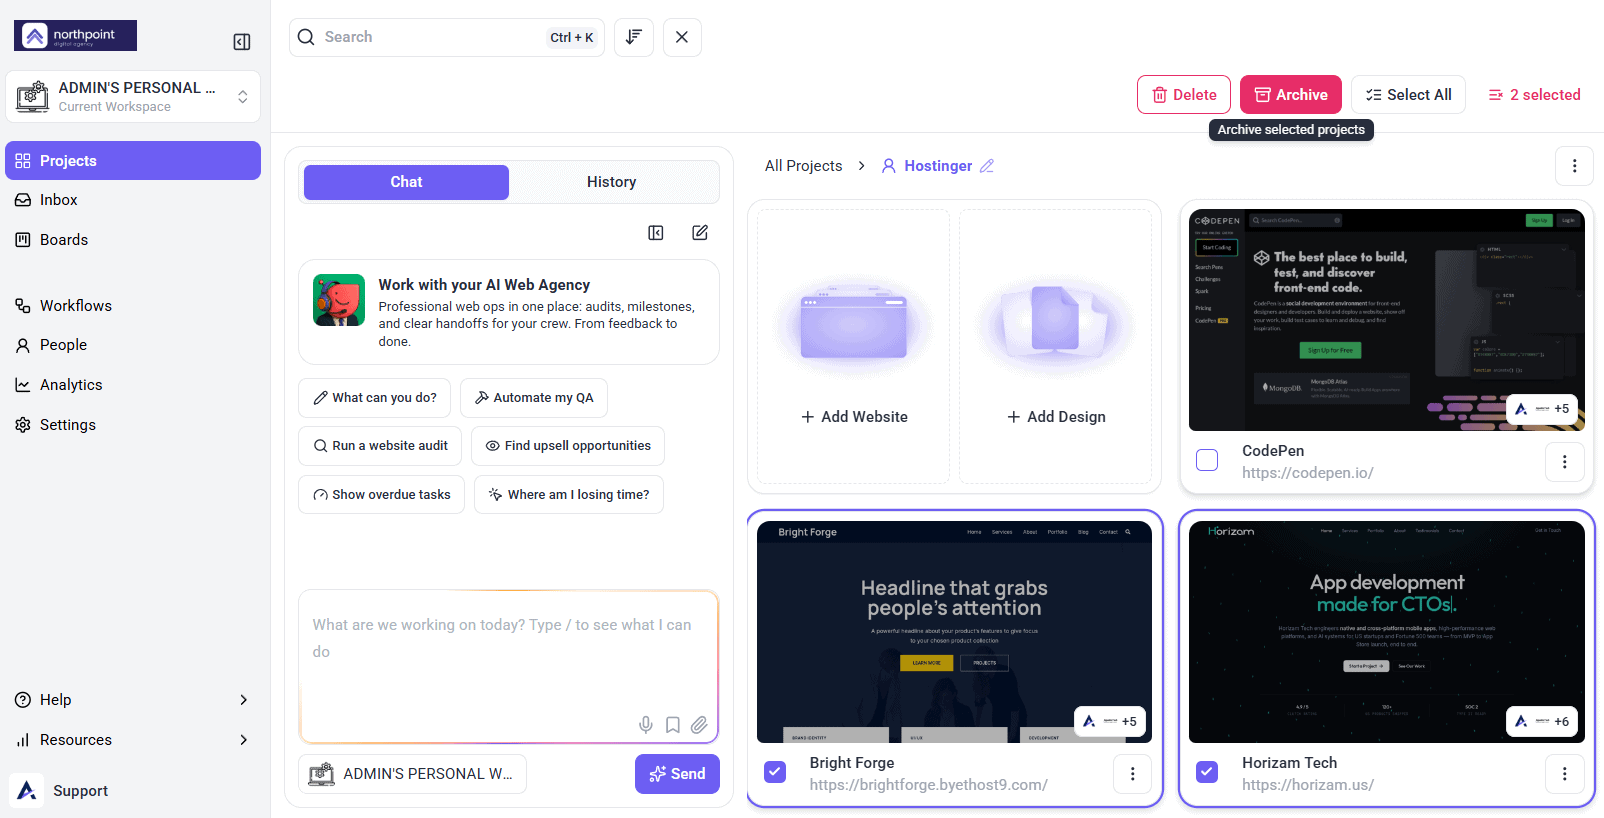Open the Bright Forge website thumbnail

(954, 632)
